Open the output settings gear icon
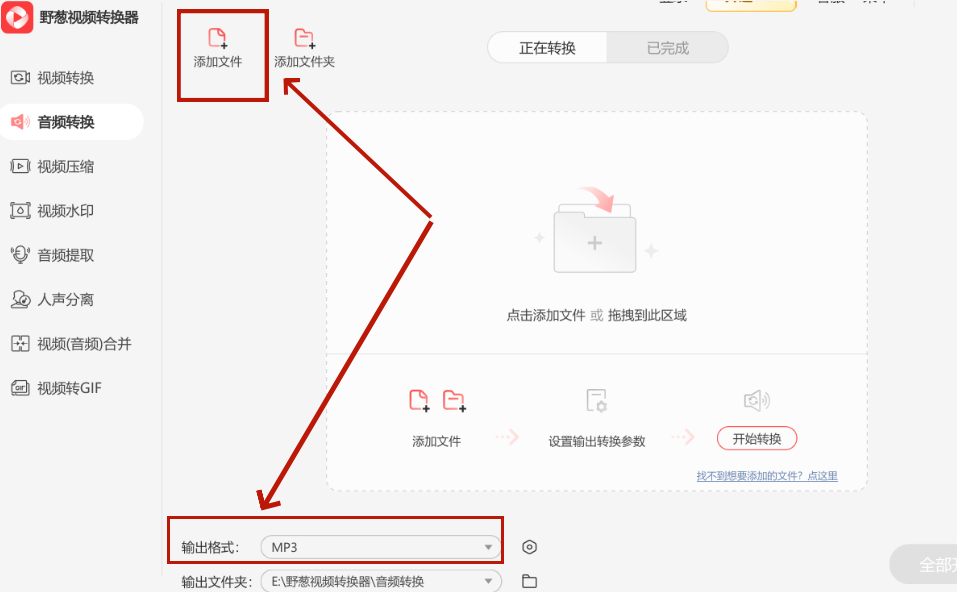The image size is (957, 592). point(529,547)
